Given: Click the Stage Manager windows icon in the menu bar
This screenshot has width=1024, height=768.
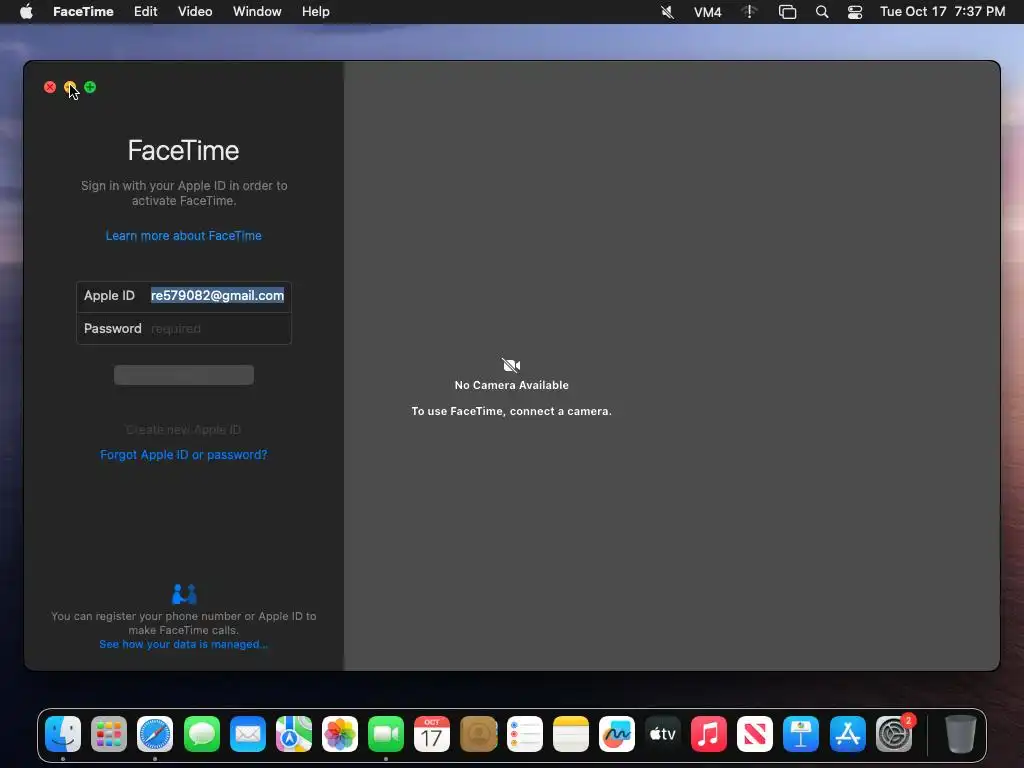Looking at the screenshot, I should click(788, 12).
